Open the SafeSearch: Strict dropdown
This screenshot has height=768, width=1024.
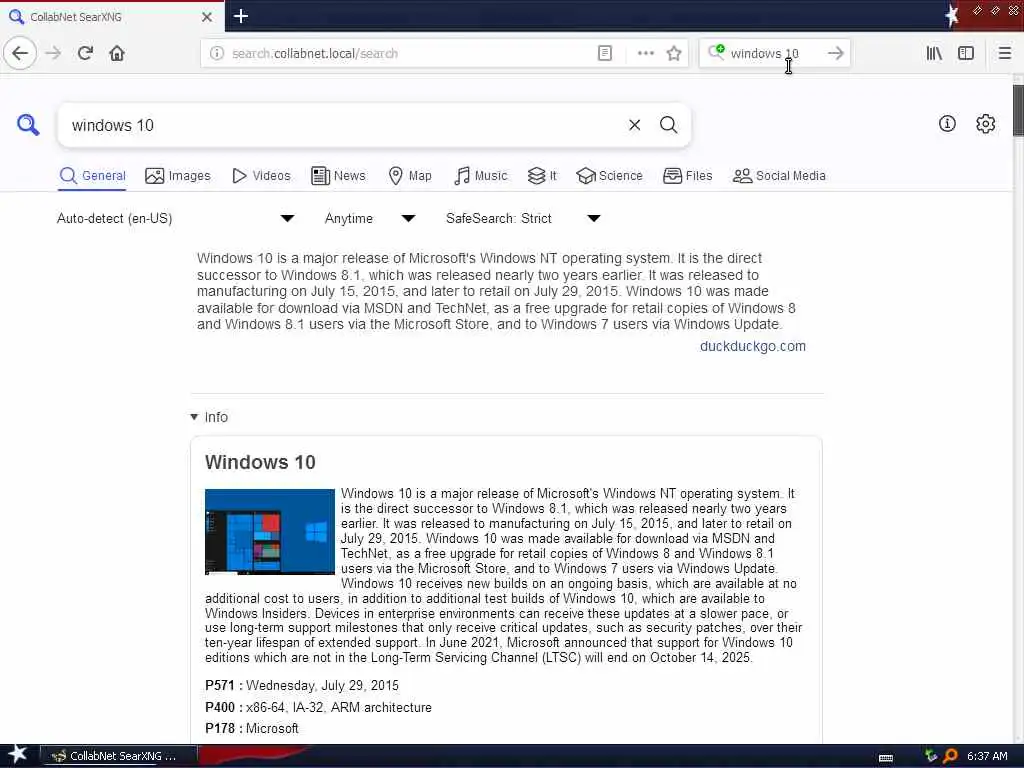[522, 218]
